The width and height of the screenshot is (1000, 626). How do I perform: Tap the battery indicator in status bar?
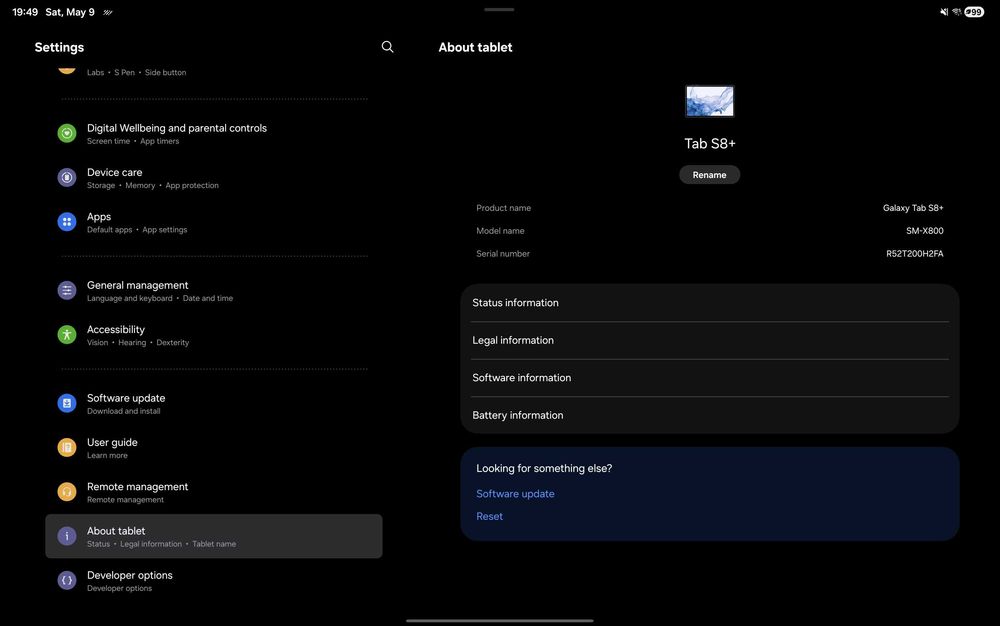[x=974, y=12]
